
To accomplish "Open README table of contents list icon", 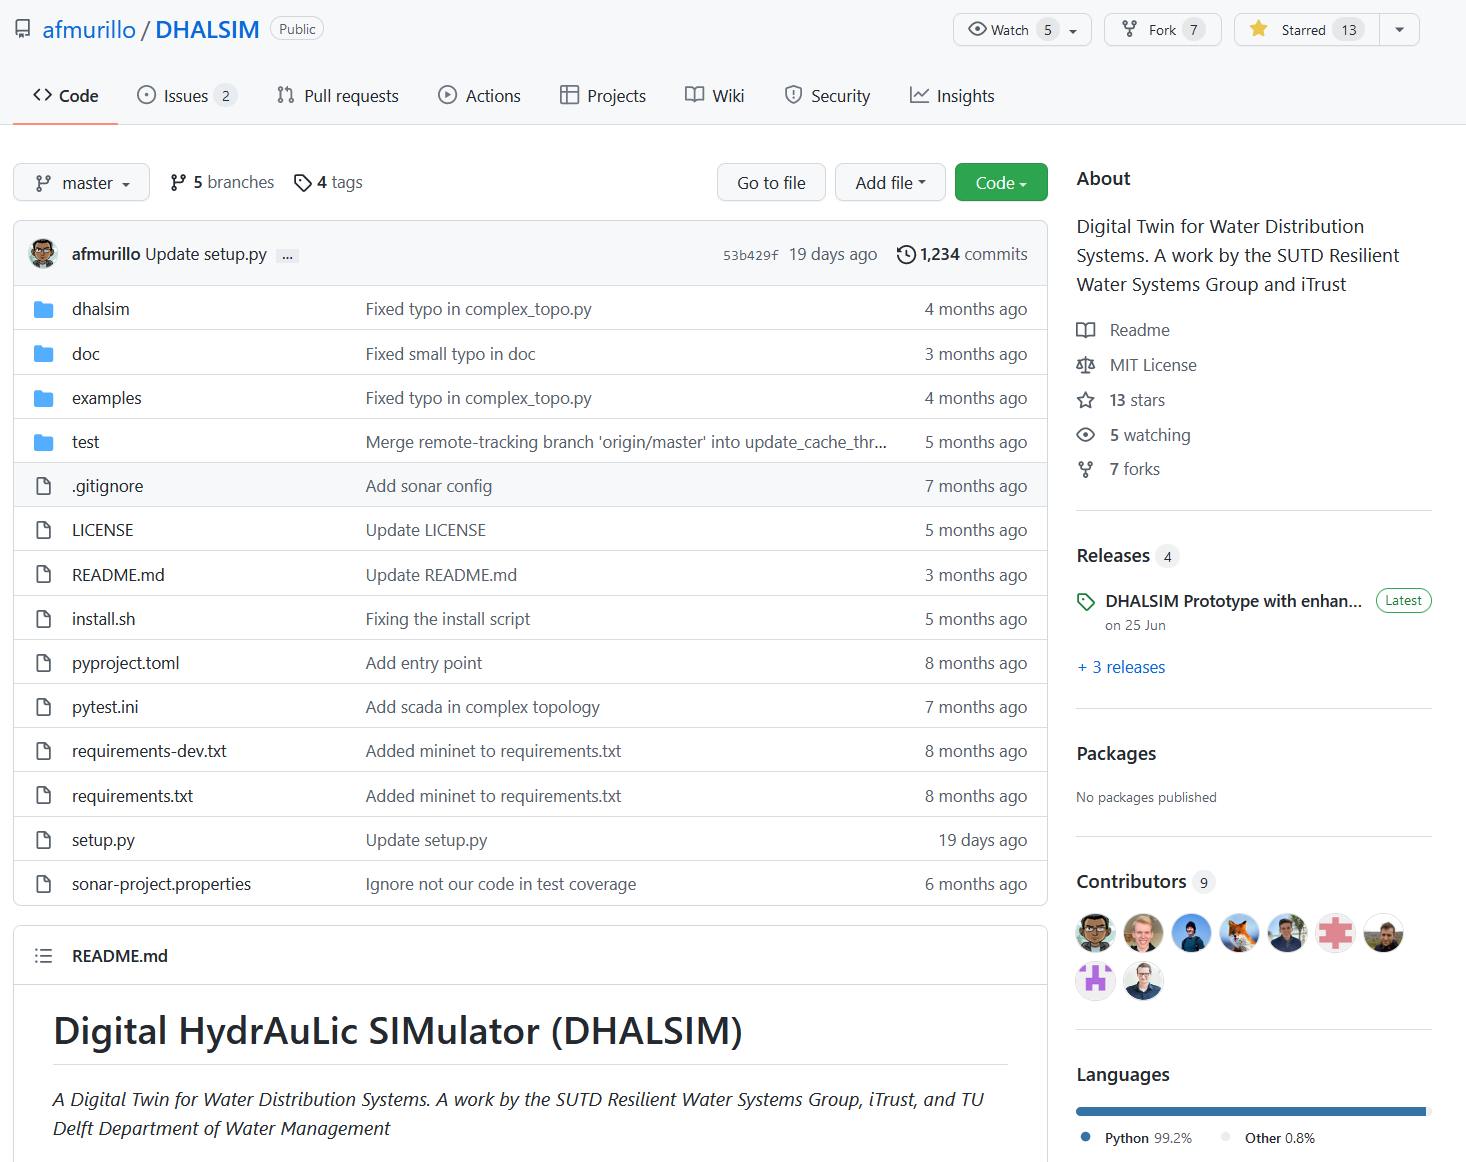I will pos(43,956).
